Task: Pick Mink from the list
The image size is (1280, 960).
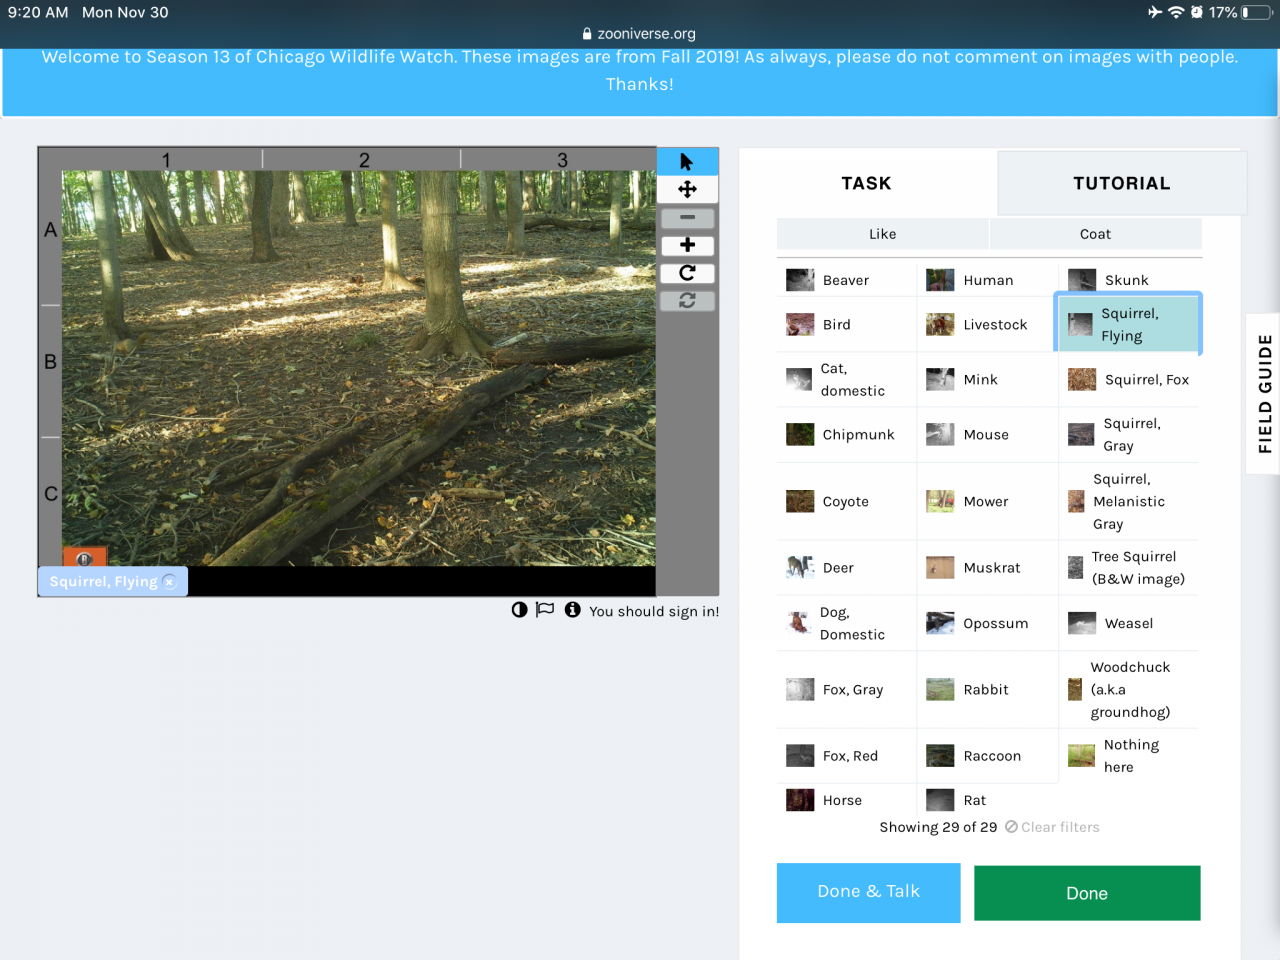Action: point(987,380)
